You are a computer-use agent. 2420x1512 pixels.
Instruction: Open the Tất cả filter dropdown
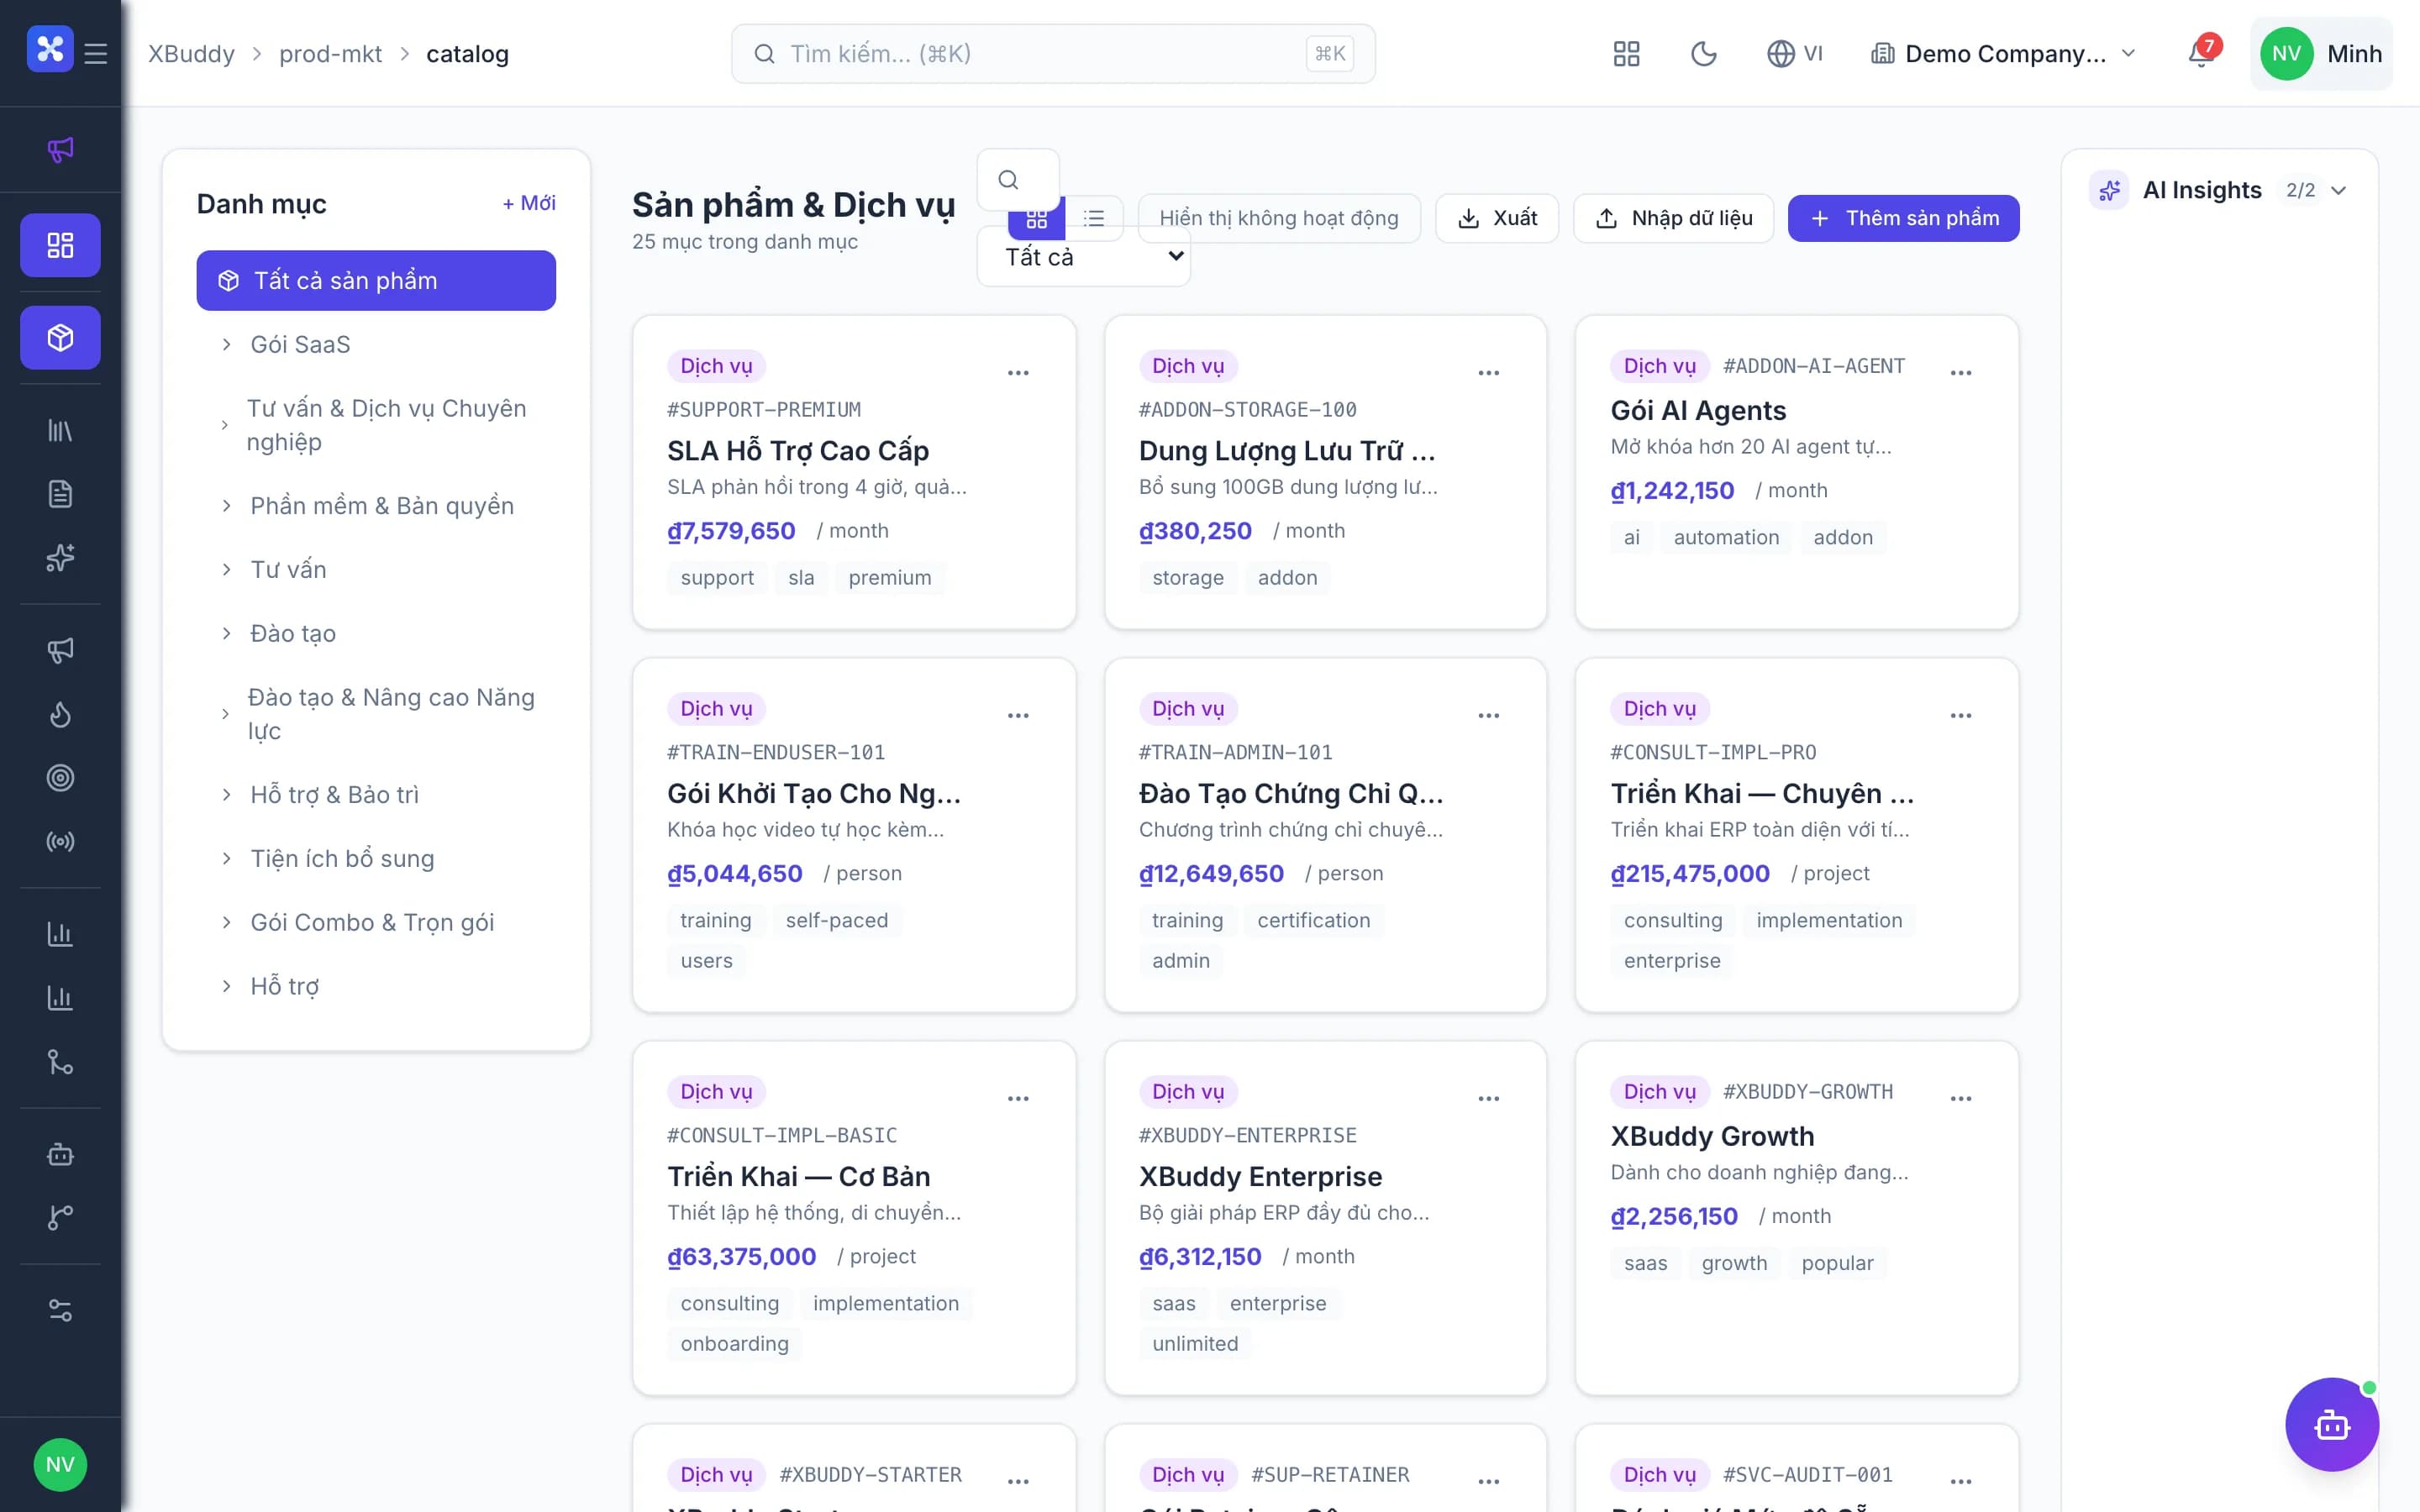click(x=1084, y=257)
